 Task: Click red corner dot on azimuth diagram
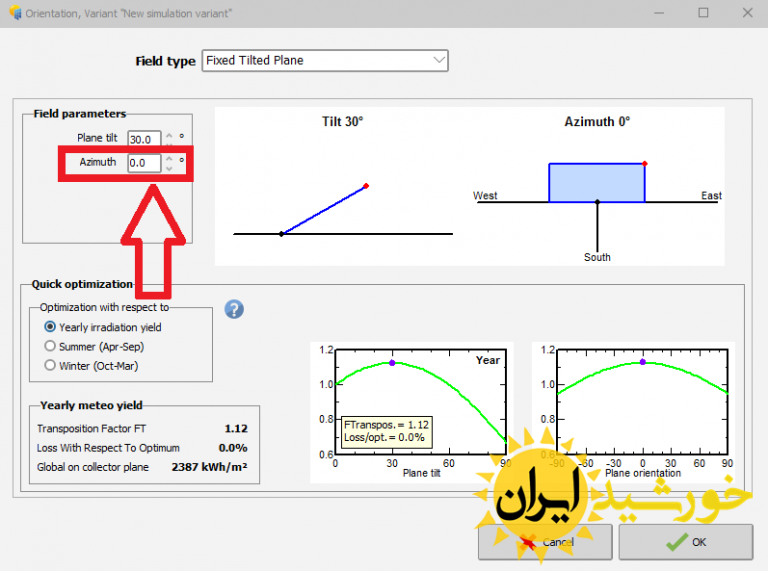click(x=645, y=163)
